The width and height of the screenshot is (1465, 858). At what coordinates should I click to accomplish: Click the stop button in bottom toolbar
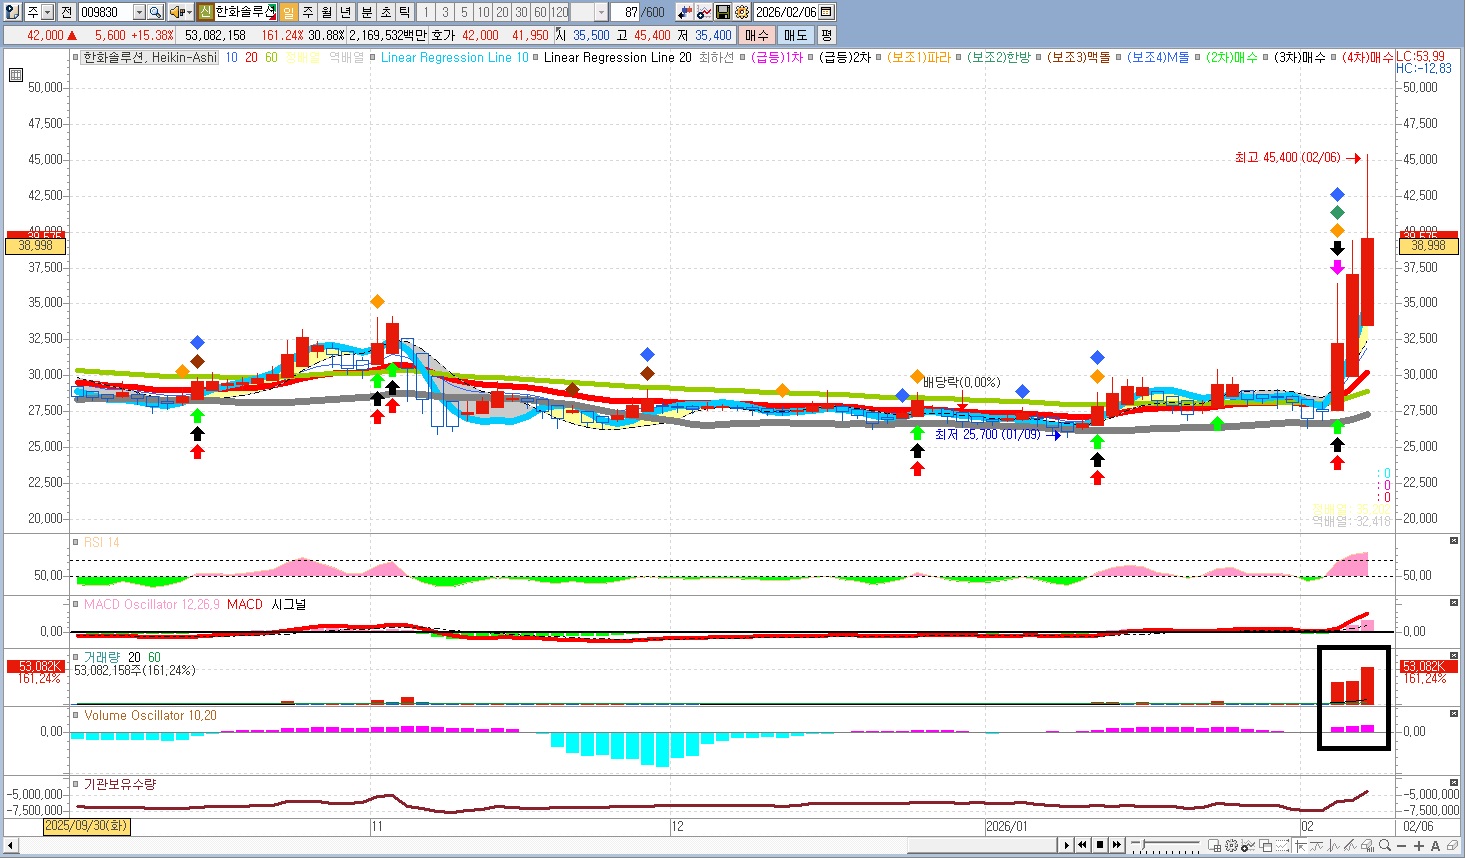coord(1100,846)
